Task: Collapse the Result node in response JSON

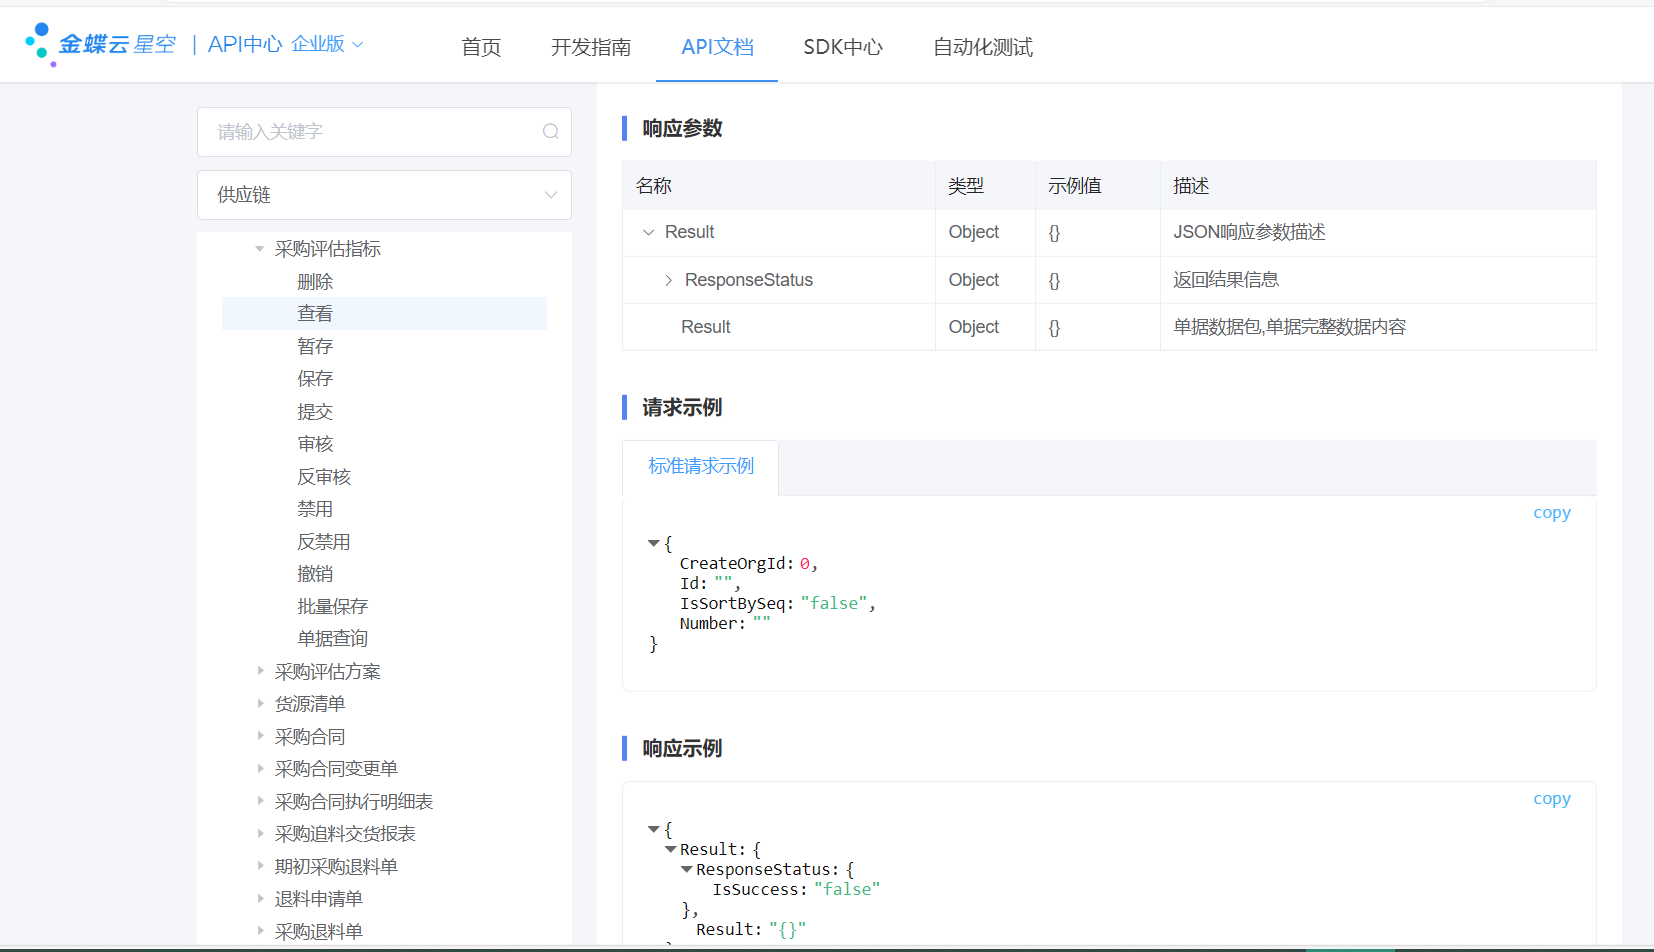Action: click(670, 849)
